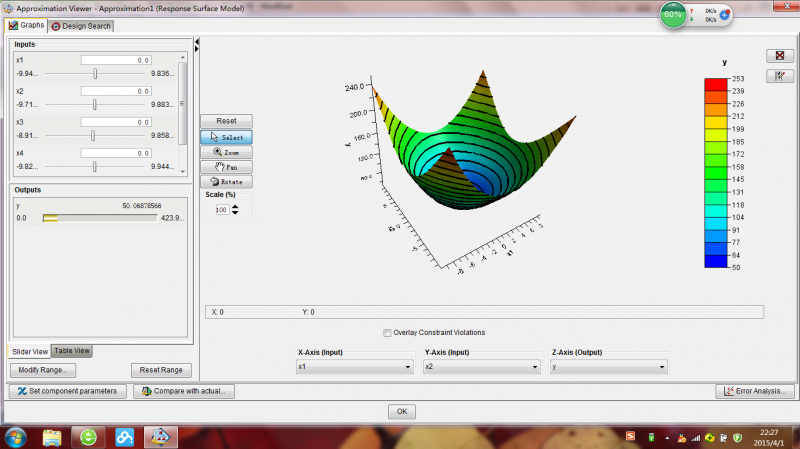The height and width of the screenshot is (449, 800).
Task: Click Compare with actual button
Action: coord(184,391)
